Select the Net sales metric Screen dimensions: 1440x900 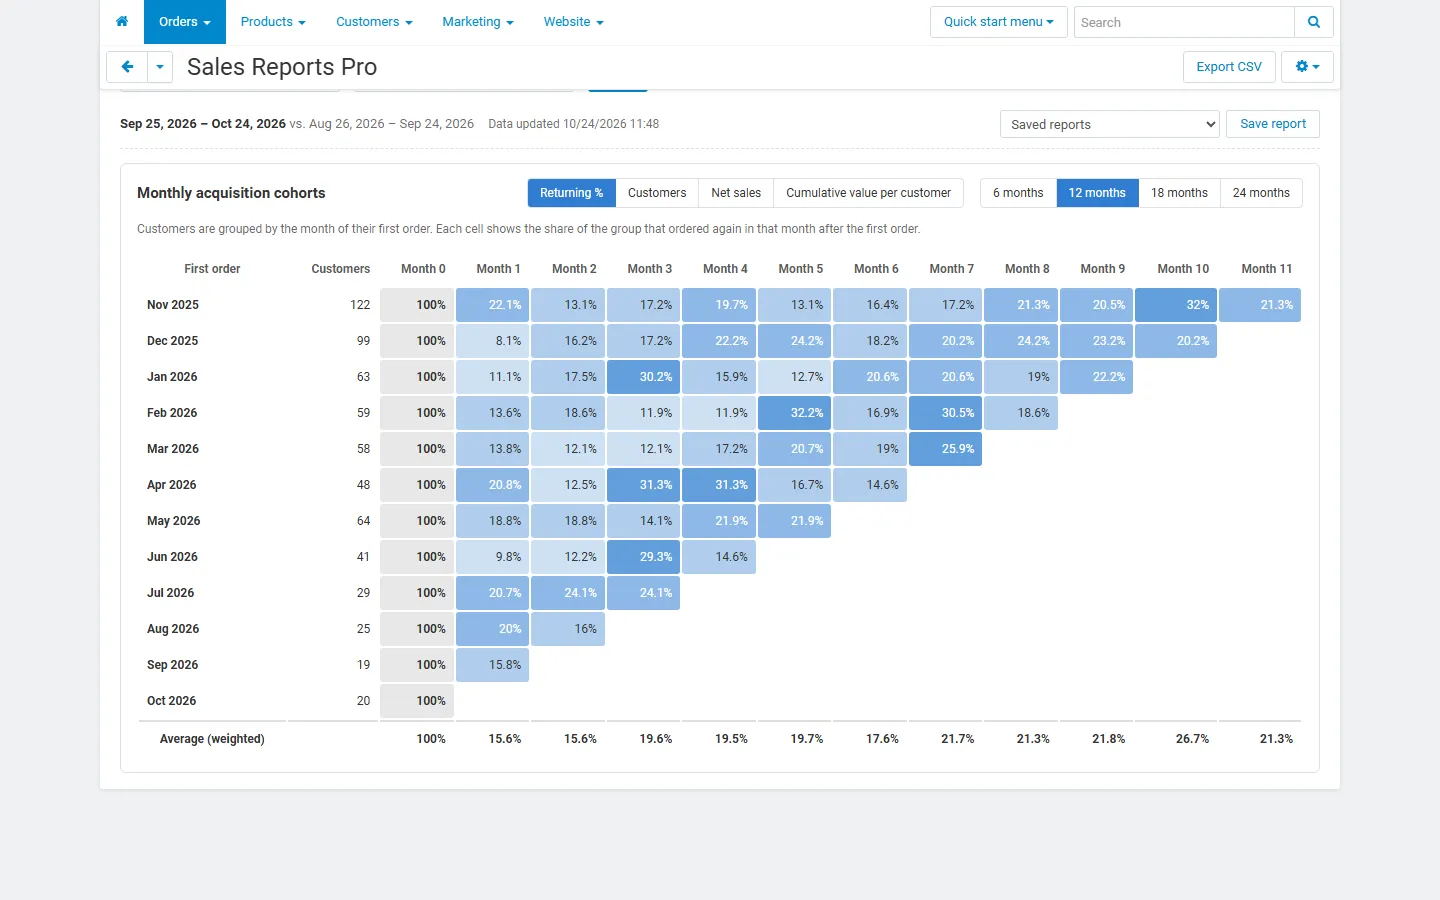click(736, 193)
